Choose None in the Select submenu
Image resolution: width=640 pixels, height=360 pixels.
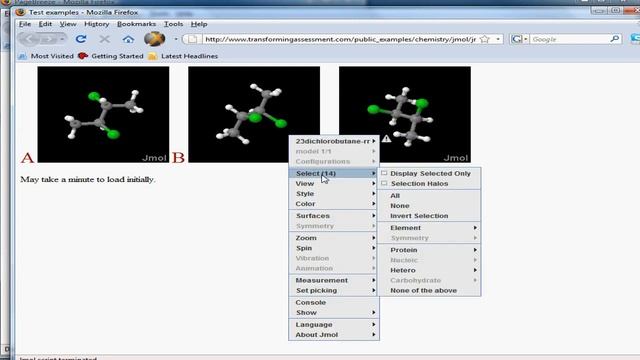pyautogui.click(x=429, y=206)
